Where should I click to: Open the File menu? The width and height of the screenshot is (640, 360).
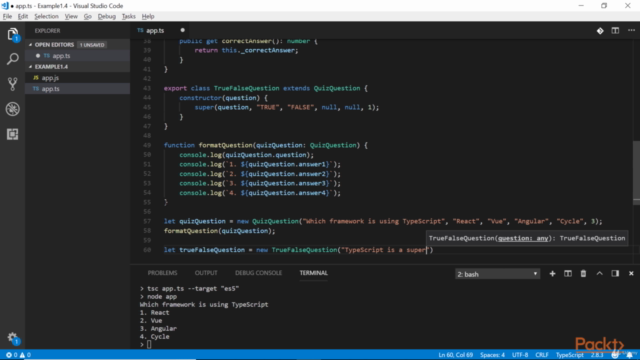point(7,16)
